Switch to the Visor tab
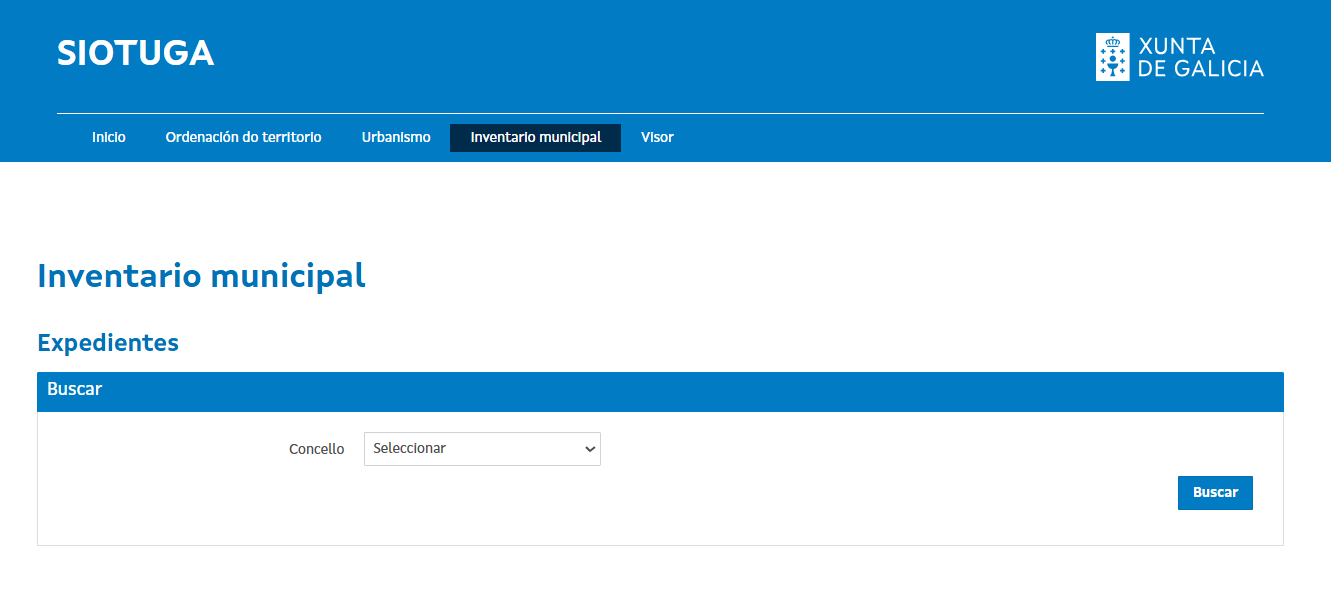The height and width of the screenshot is (598, 1331). 657,137
